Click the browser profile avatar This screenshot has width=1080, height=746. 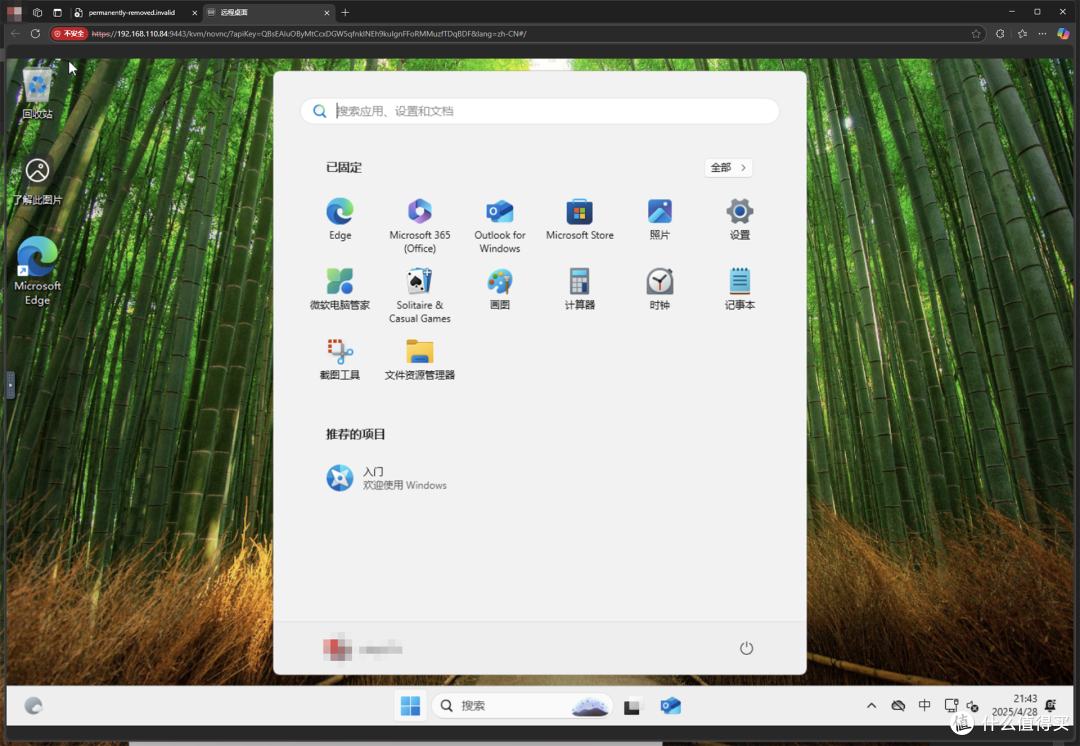(14, 12)
